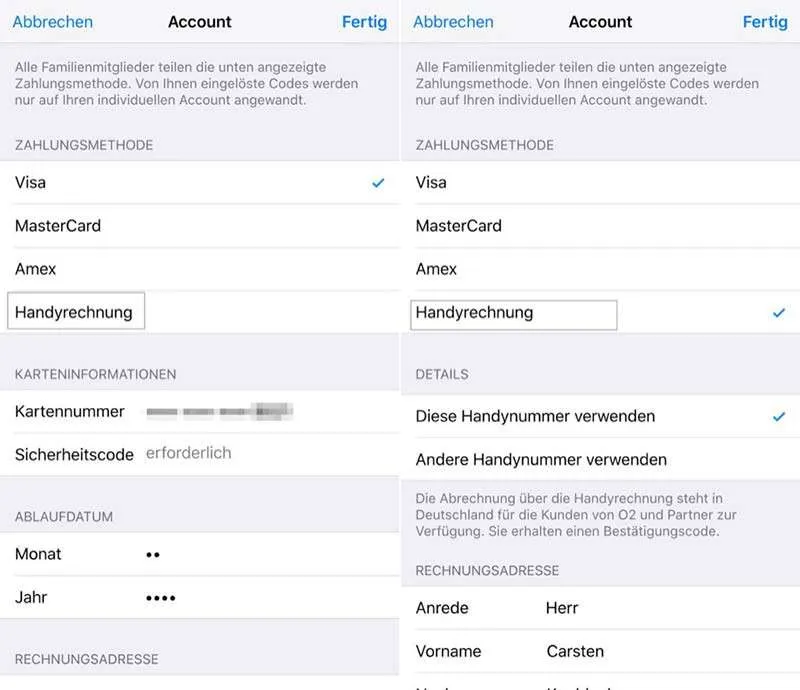800x690 pixels.
Task: Tap Fertig in left screen
Action: point(364,22)
